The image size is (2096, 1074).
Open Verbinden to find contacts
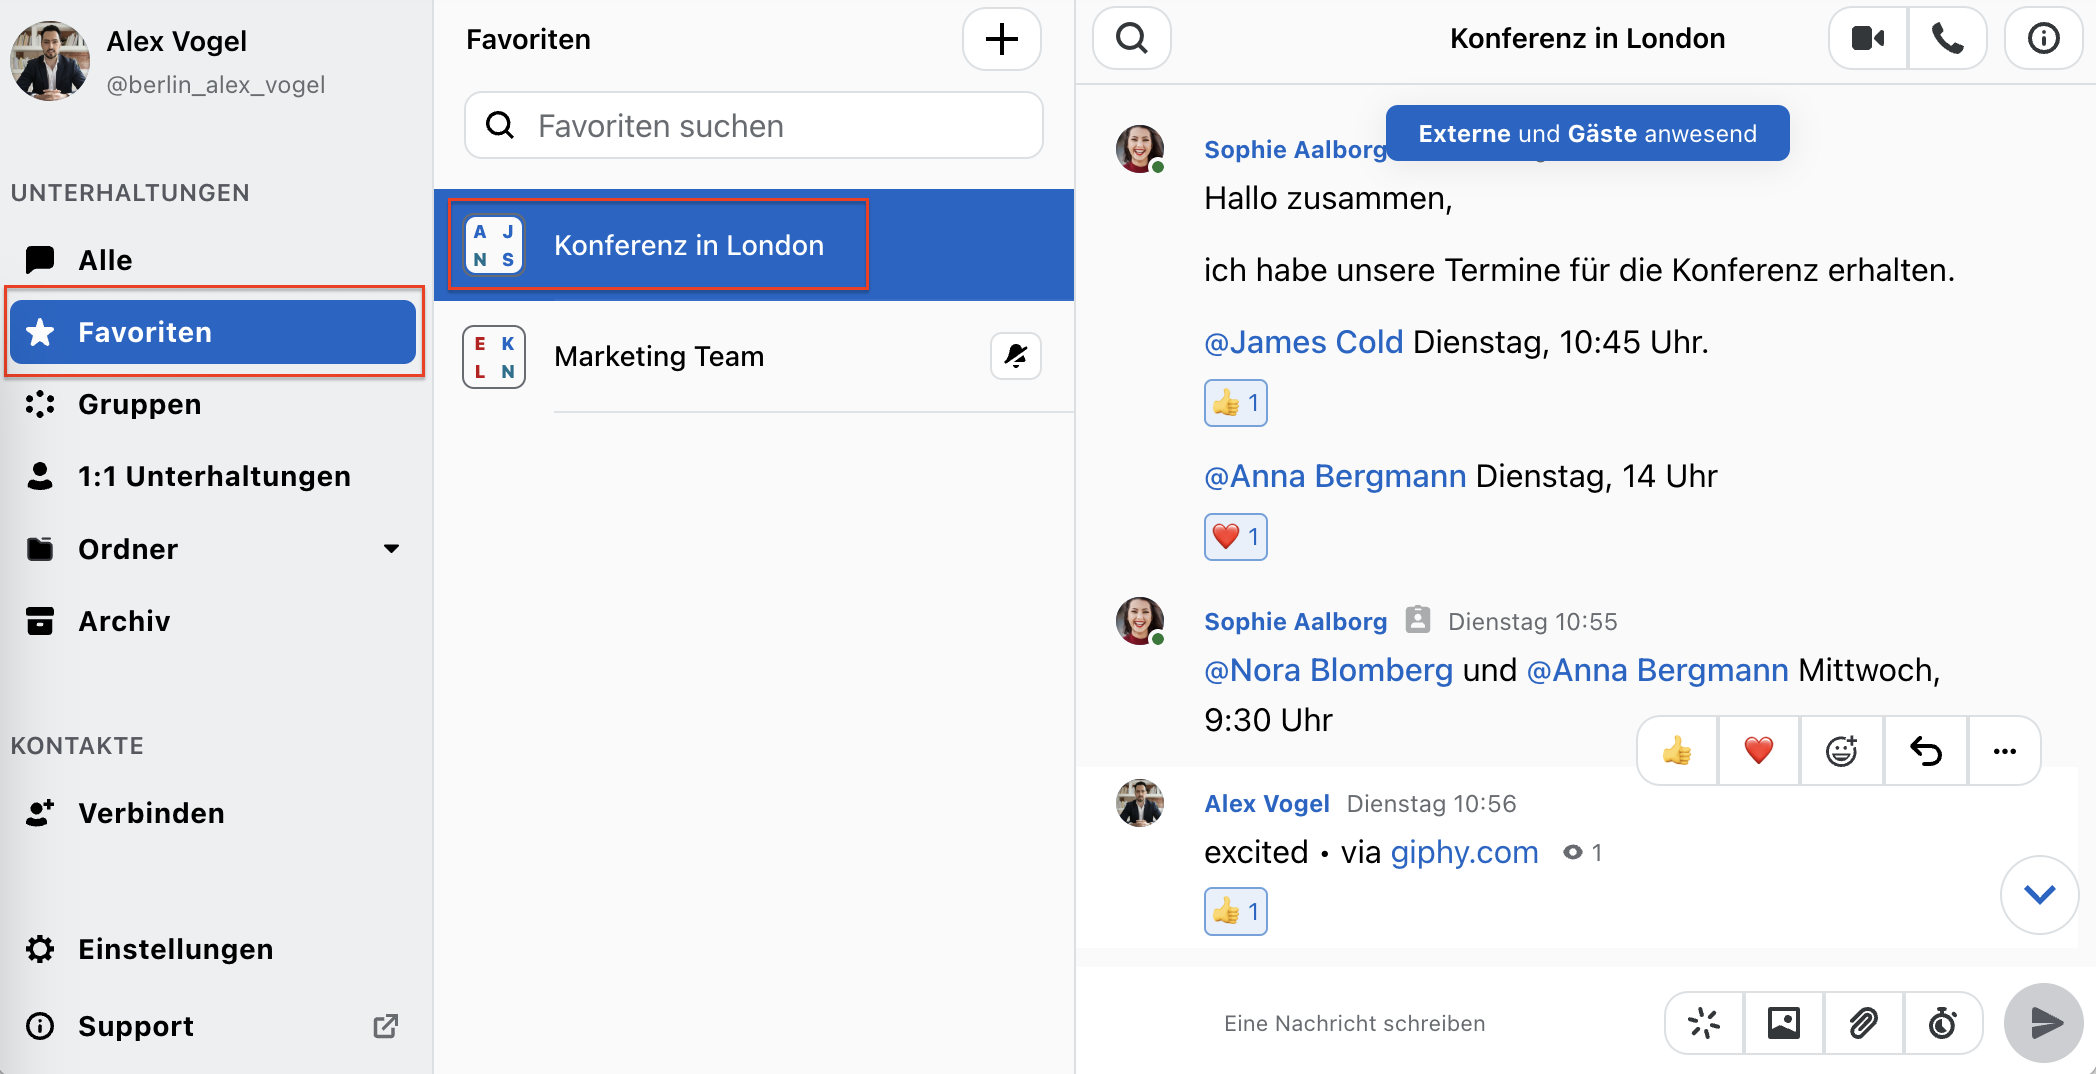point(213,813)
